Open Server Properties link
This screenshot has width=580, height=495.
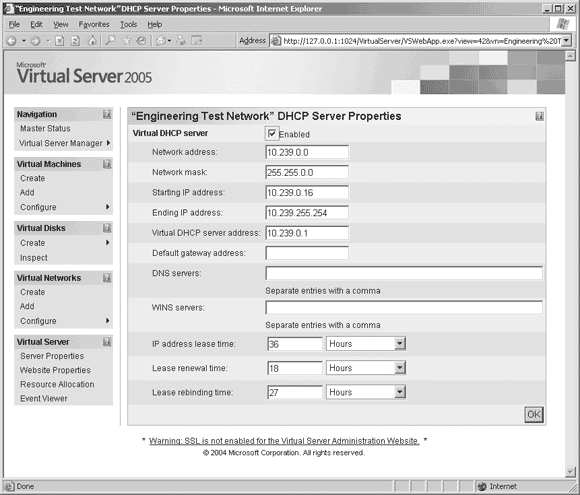pos(52,356)
